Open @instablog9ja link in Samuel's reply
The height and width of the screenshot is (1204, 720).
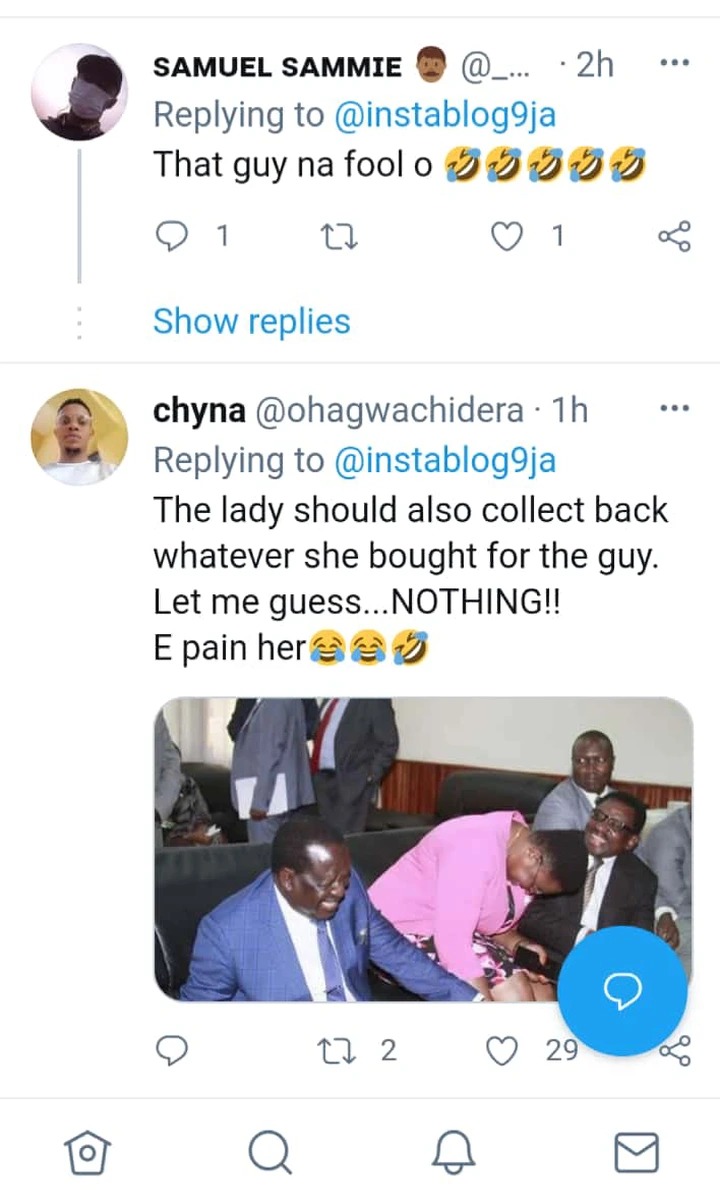click(444, 115)
